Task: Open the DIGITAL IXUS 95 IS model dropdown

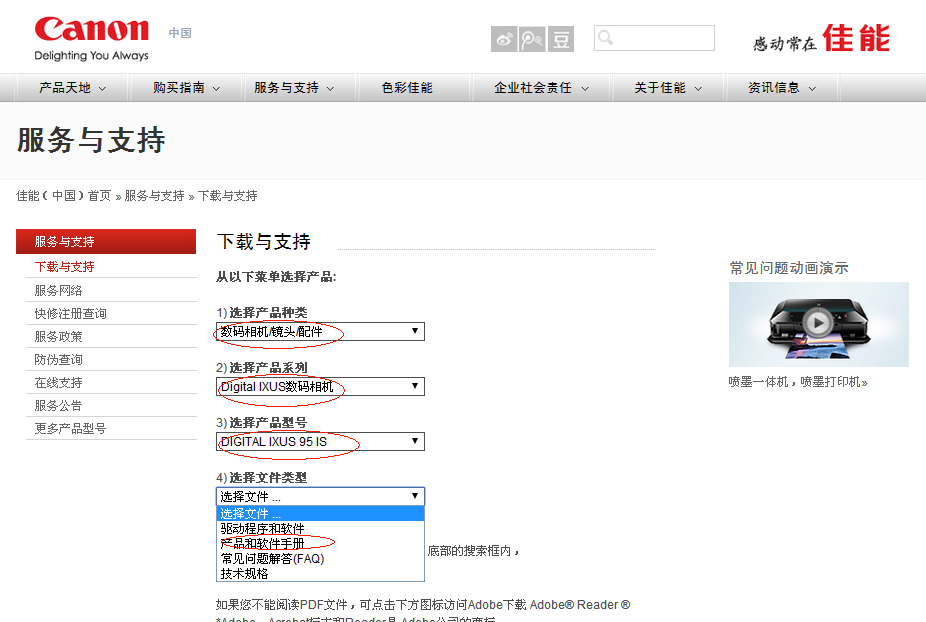Action: 320,441
